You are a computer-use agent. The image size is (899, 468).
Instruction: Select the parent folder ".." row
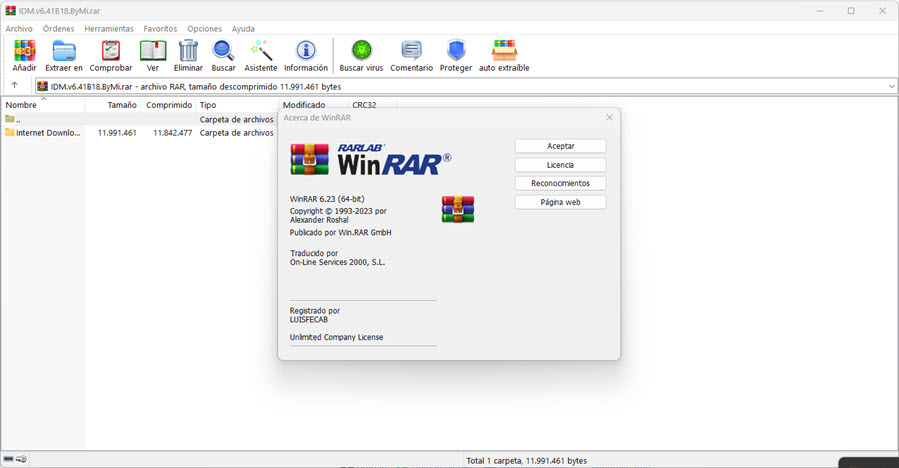pos(140,119)
